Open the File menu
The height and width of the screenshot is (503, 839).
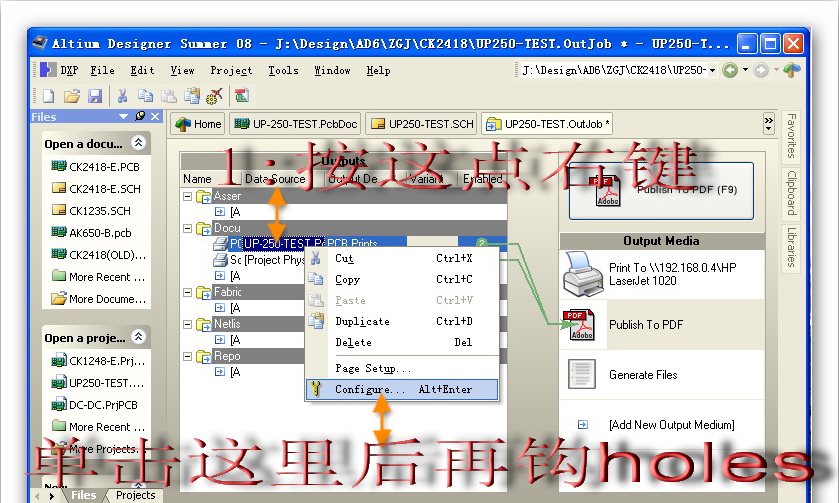tap(102, 71)
